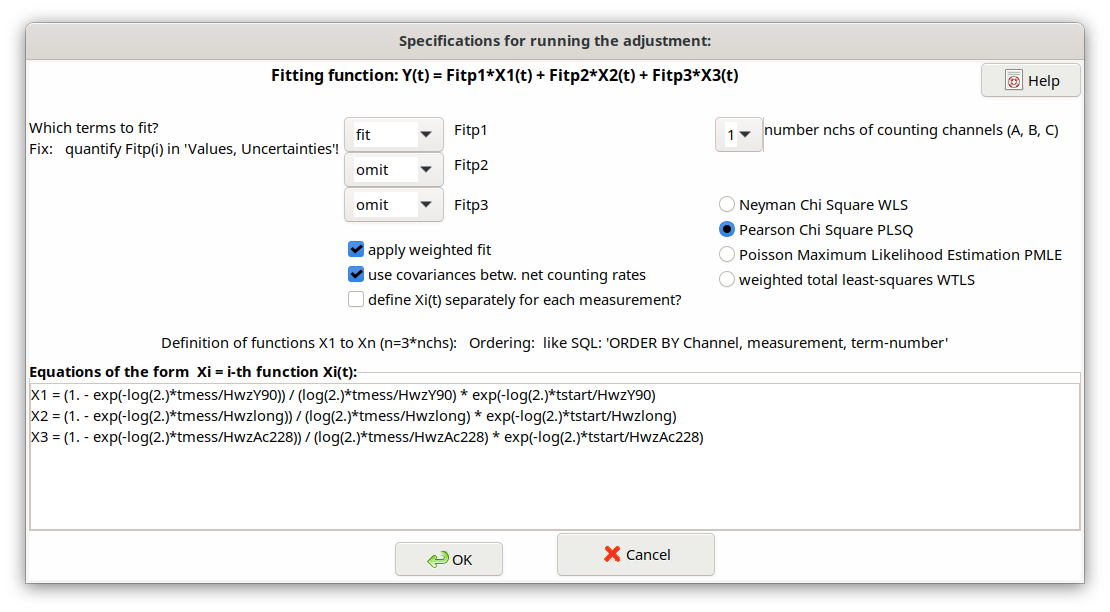Open the Fitp2 omit dropdown

pyautogui.click(x=393, y=169)
